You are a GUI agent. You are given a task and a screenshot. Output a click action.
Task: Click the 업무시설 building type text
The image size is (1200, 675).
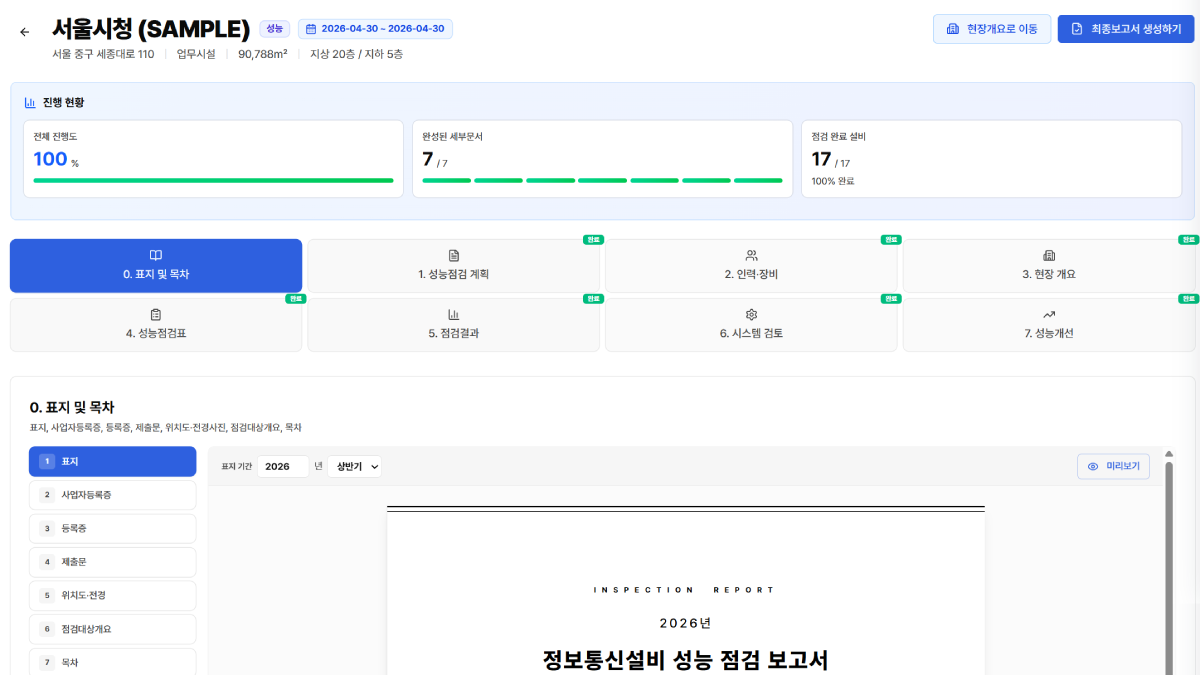coord(196,54)
